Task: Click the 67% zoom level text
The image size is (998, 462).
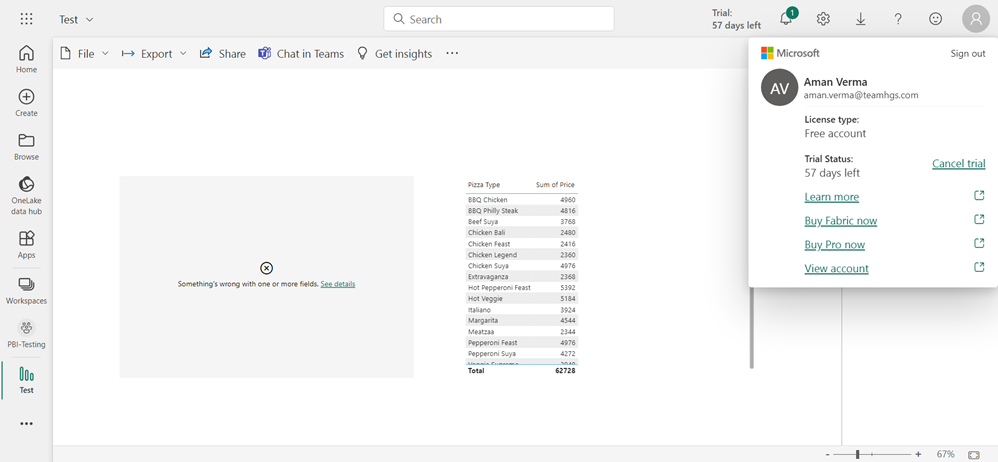Action: [945, 454]
